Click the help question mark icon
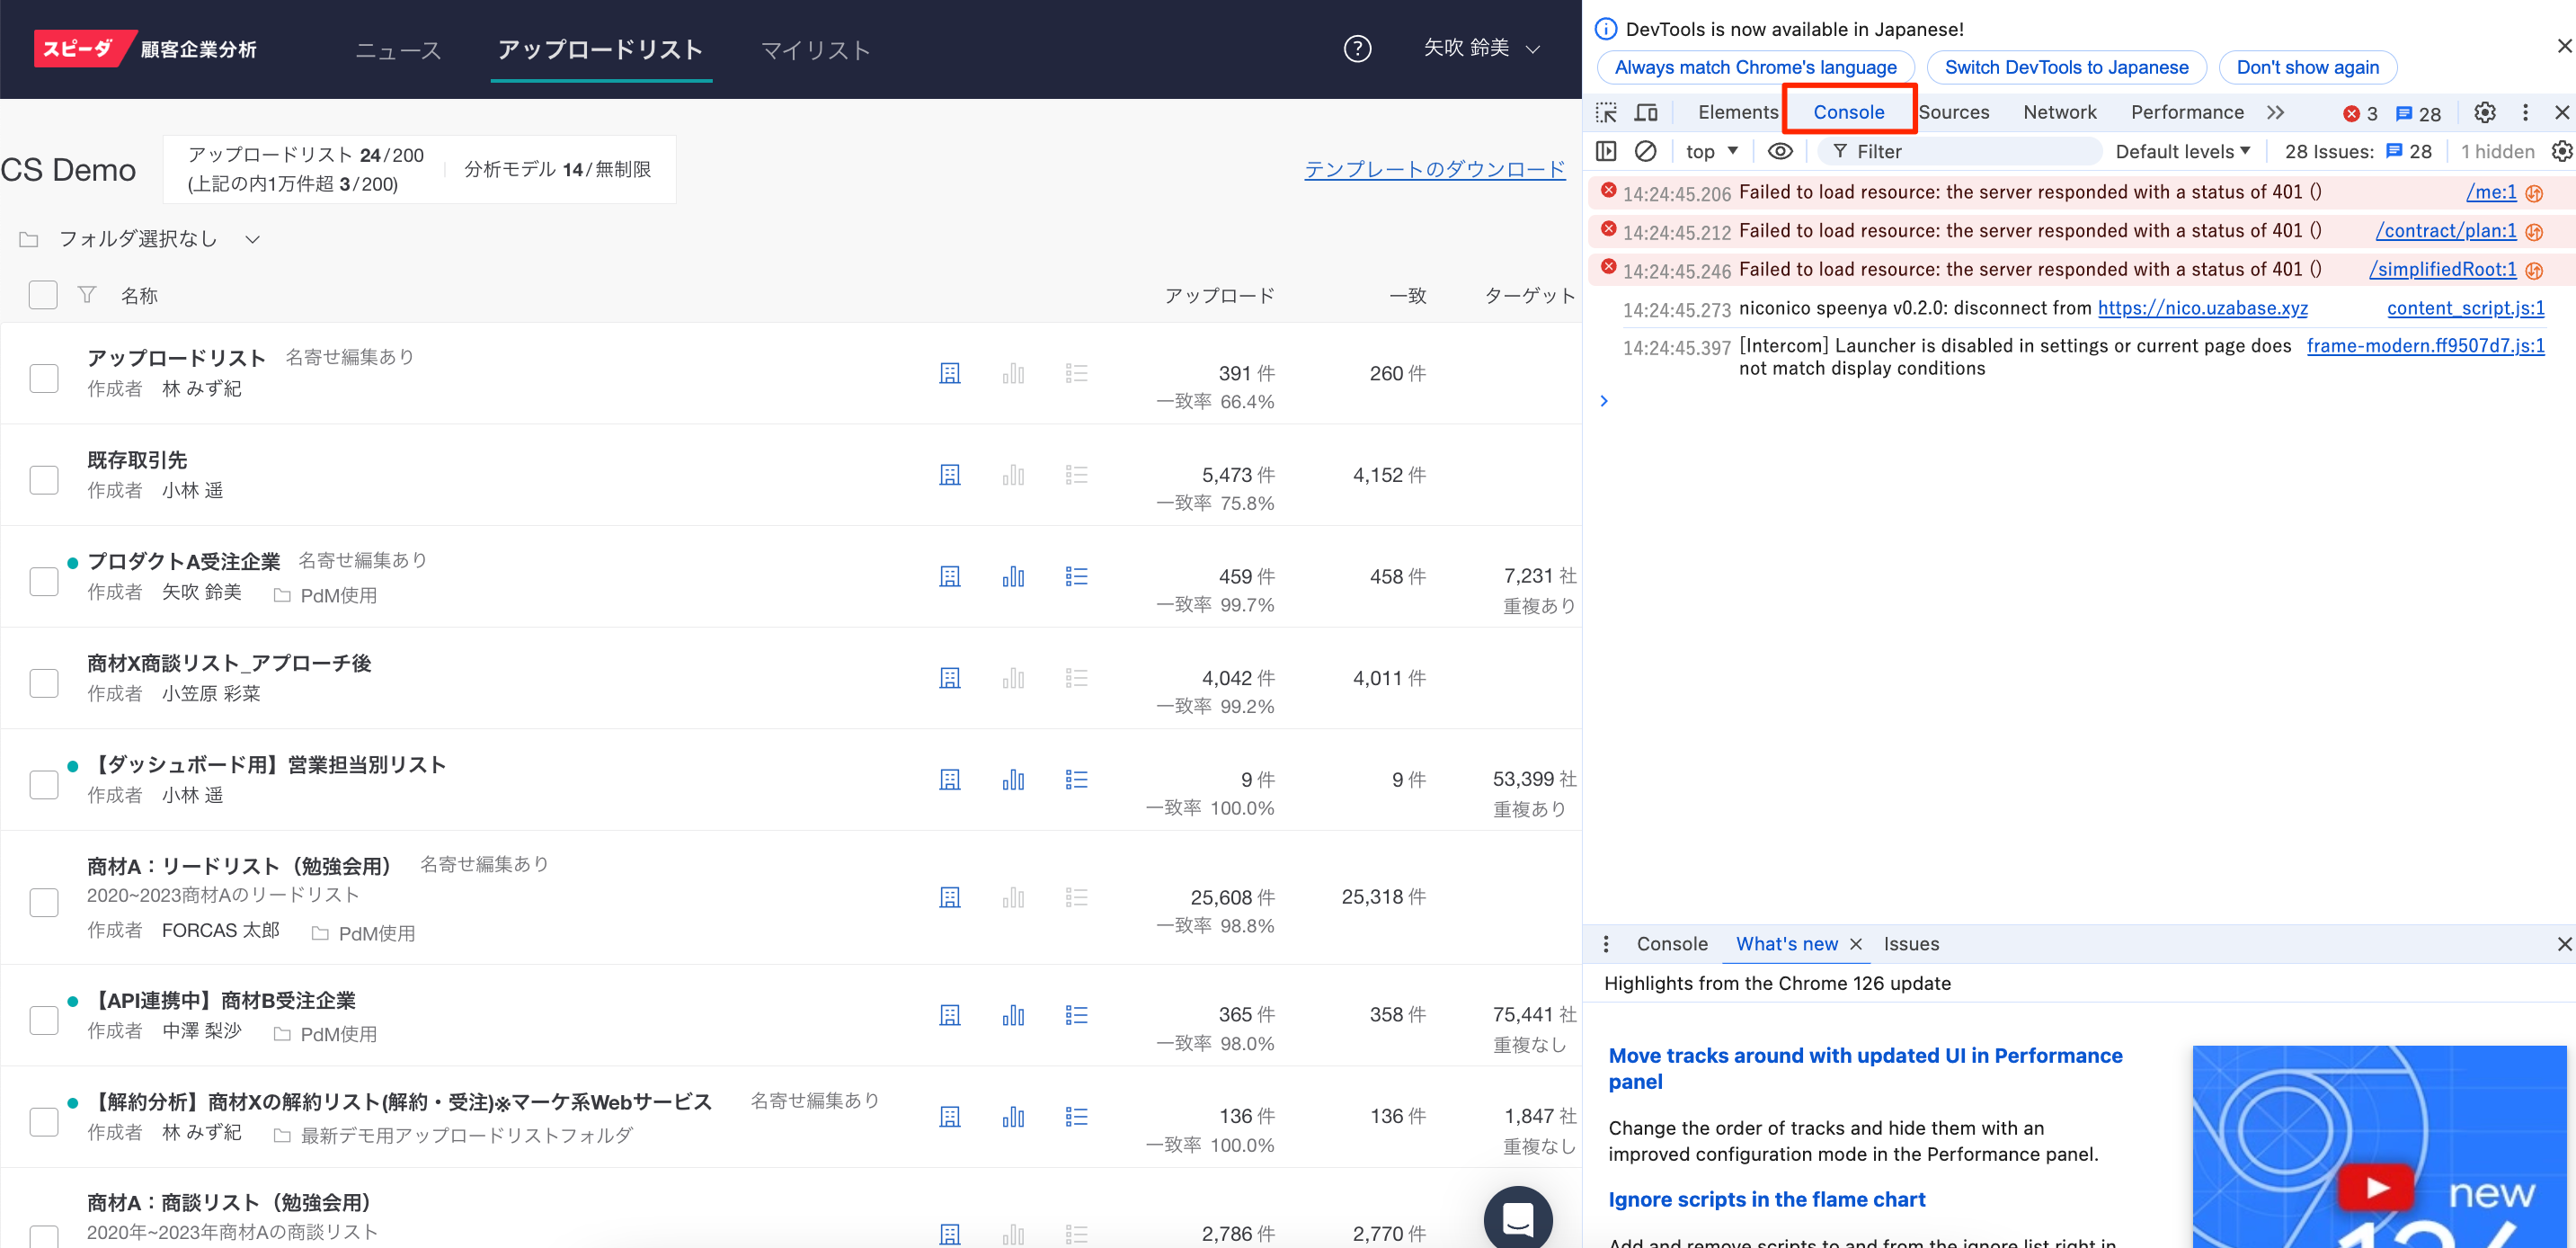 point(1357,48)
